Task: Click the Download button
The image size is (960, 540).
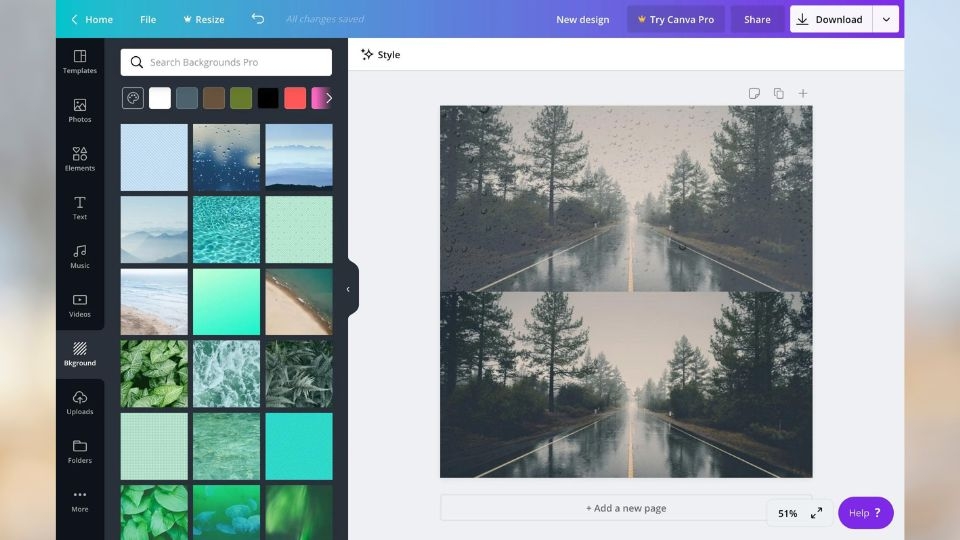Action: coord(831,20)
